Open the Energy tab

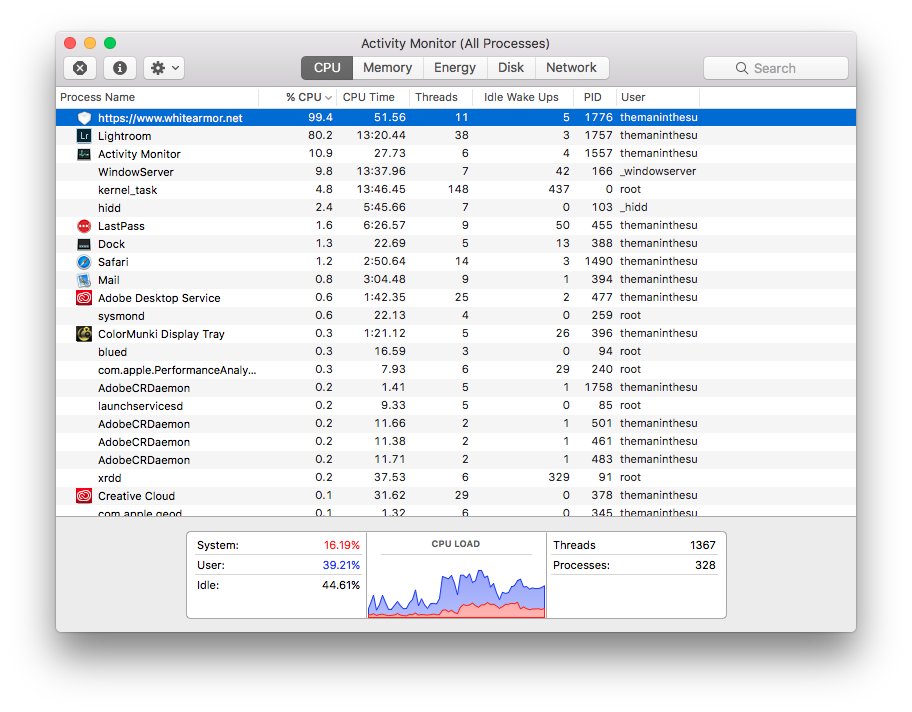pos(455,68)
